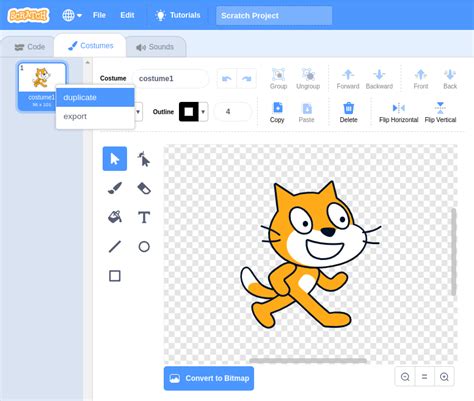This screenshot has height=401, width=474.
Task: Click the canvas horizontal scrollbar
Action: click(x=308, y=360)
